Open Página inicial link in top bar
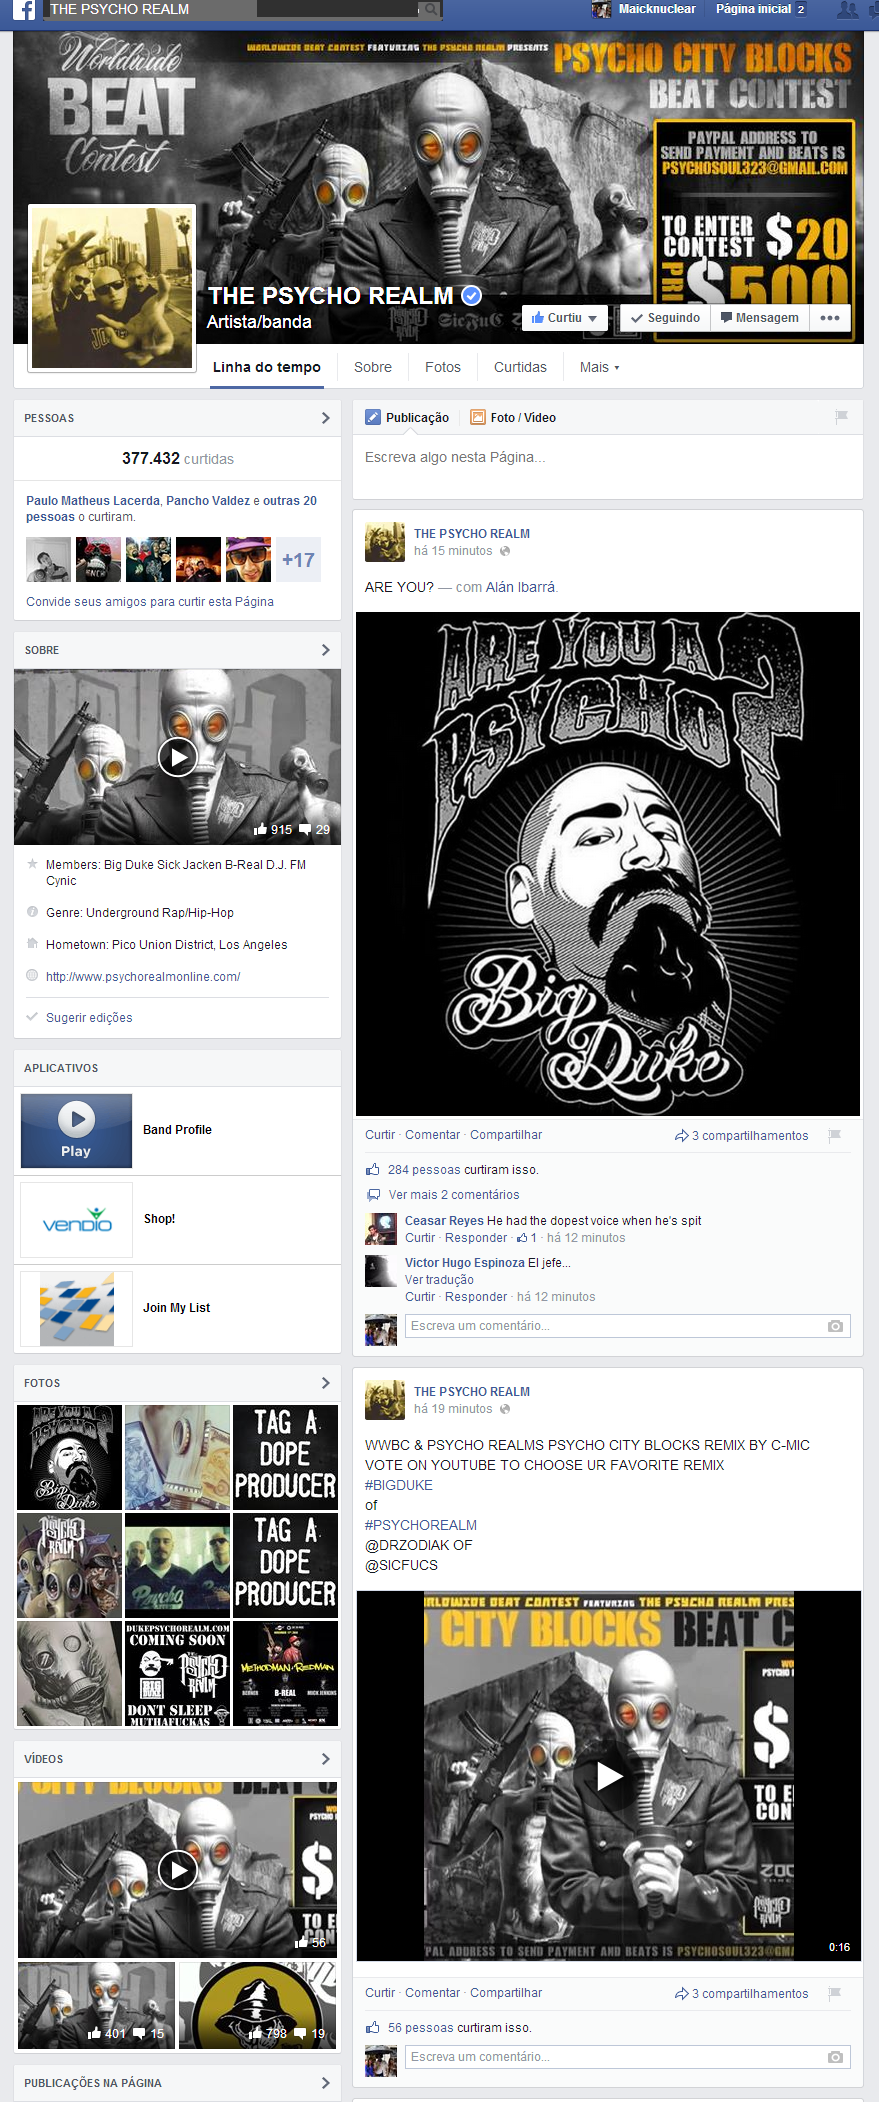This screenshot has height=2102, width=879. tap(753, 9)
